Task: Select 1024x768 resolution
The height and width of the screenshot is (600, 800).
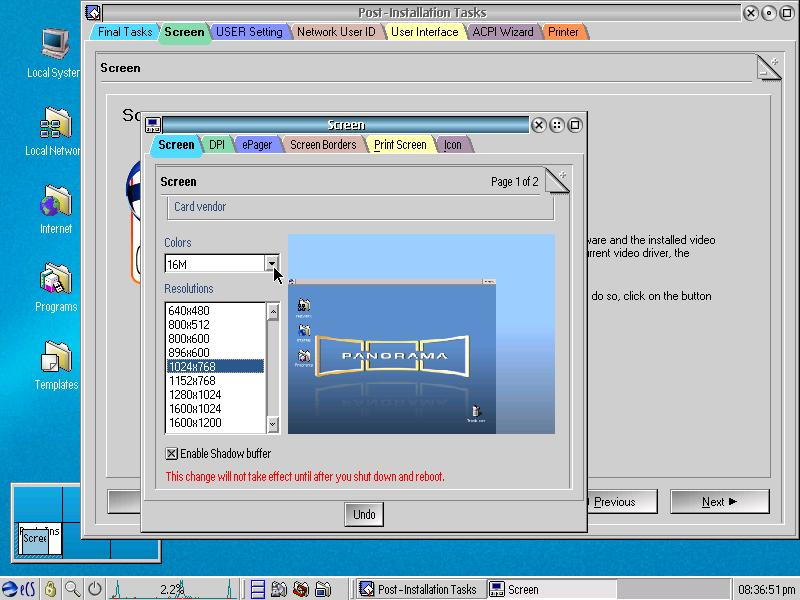Action: tap(215, 366)
